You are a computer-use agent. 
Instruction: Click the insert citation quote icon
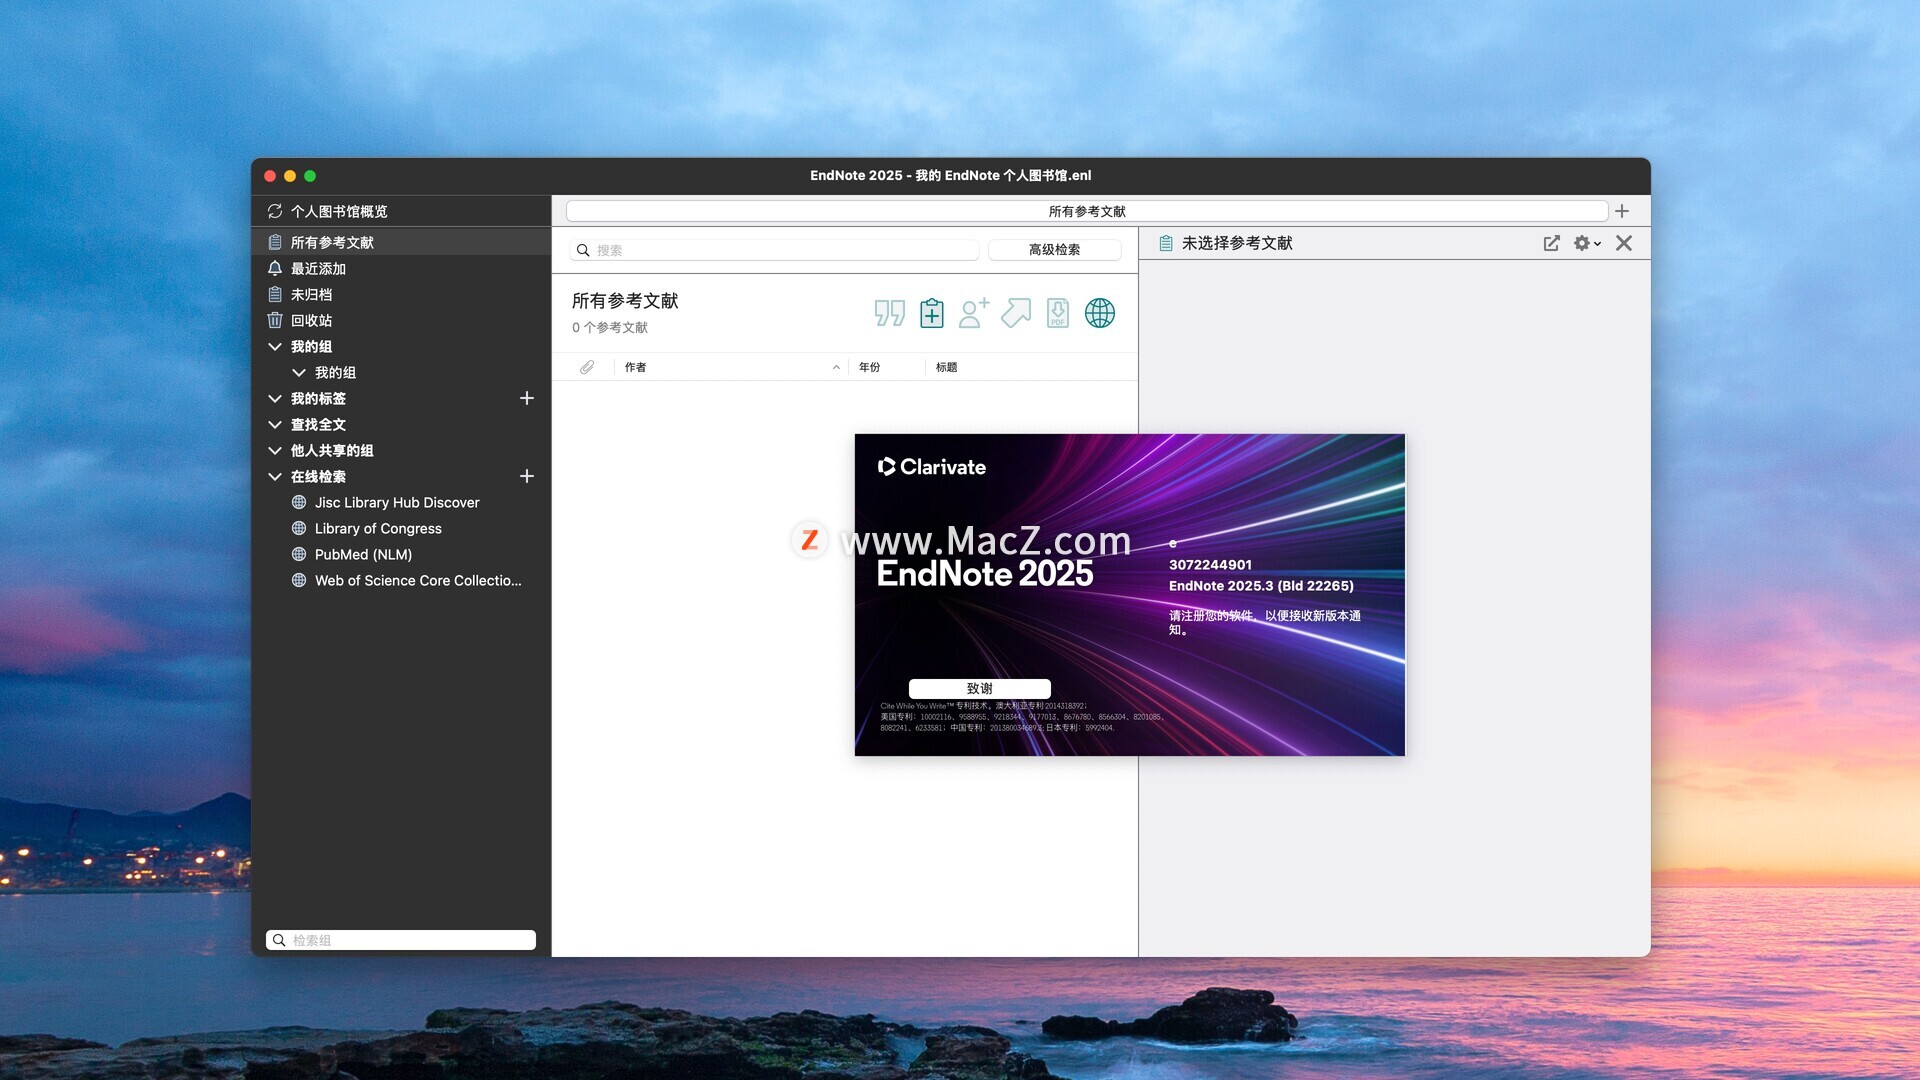[x=889, y=314]
